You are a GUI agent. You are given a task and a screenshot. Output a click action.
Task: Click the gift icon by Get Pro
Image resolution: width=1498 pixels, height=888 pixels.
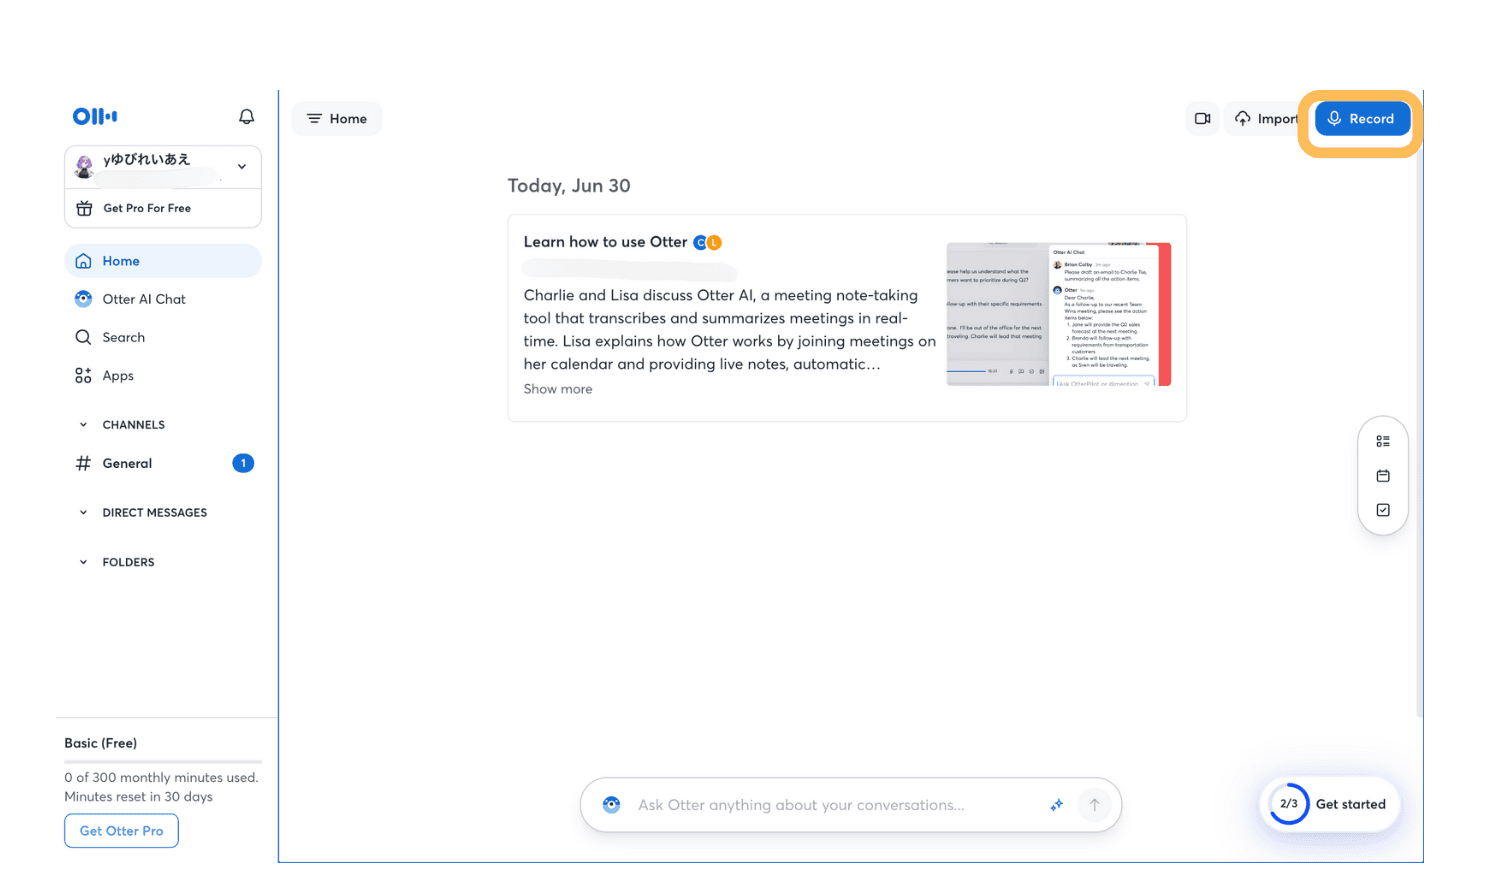coord(84,208)
